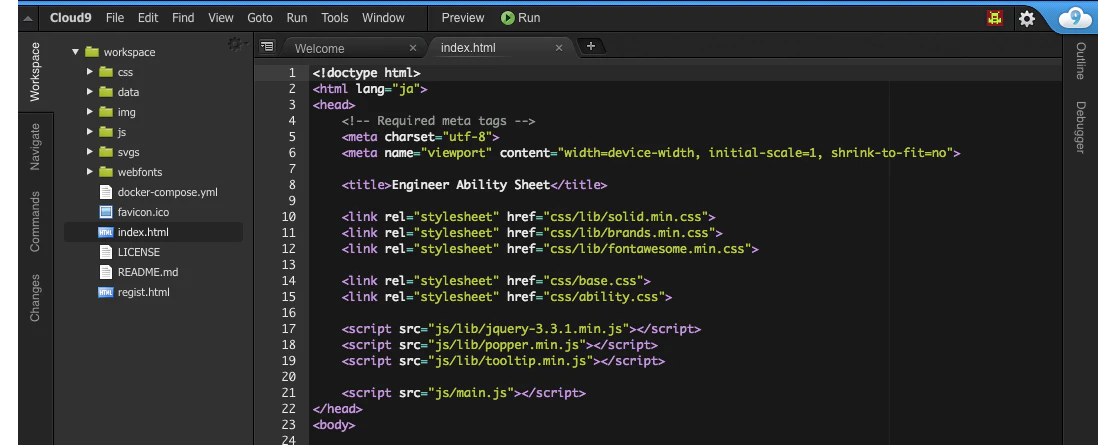Screen dimensions: 1098x445
Task: Expand the css folder
Action: (x=90, y=71)
